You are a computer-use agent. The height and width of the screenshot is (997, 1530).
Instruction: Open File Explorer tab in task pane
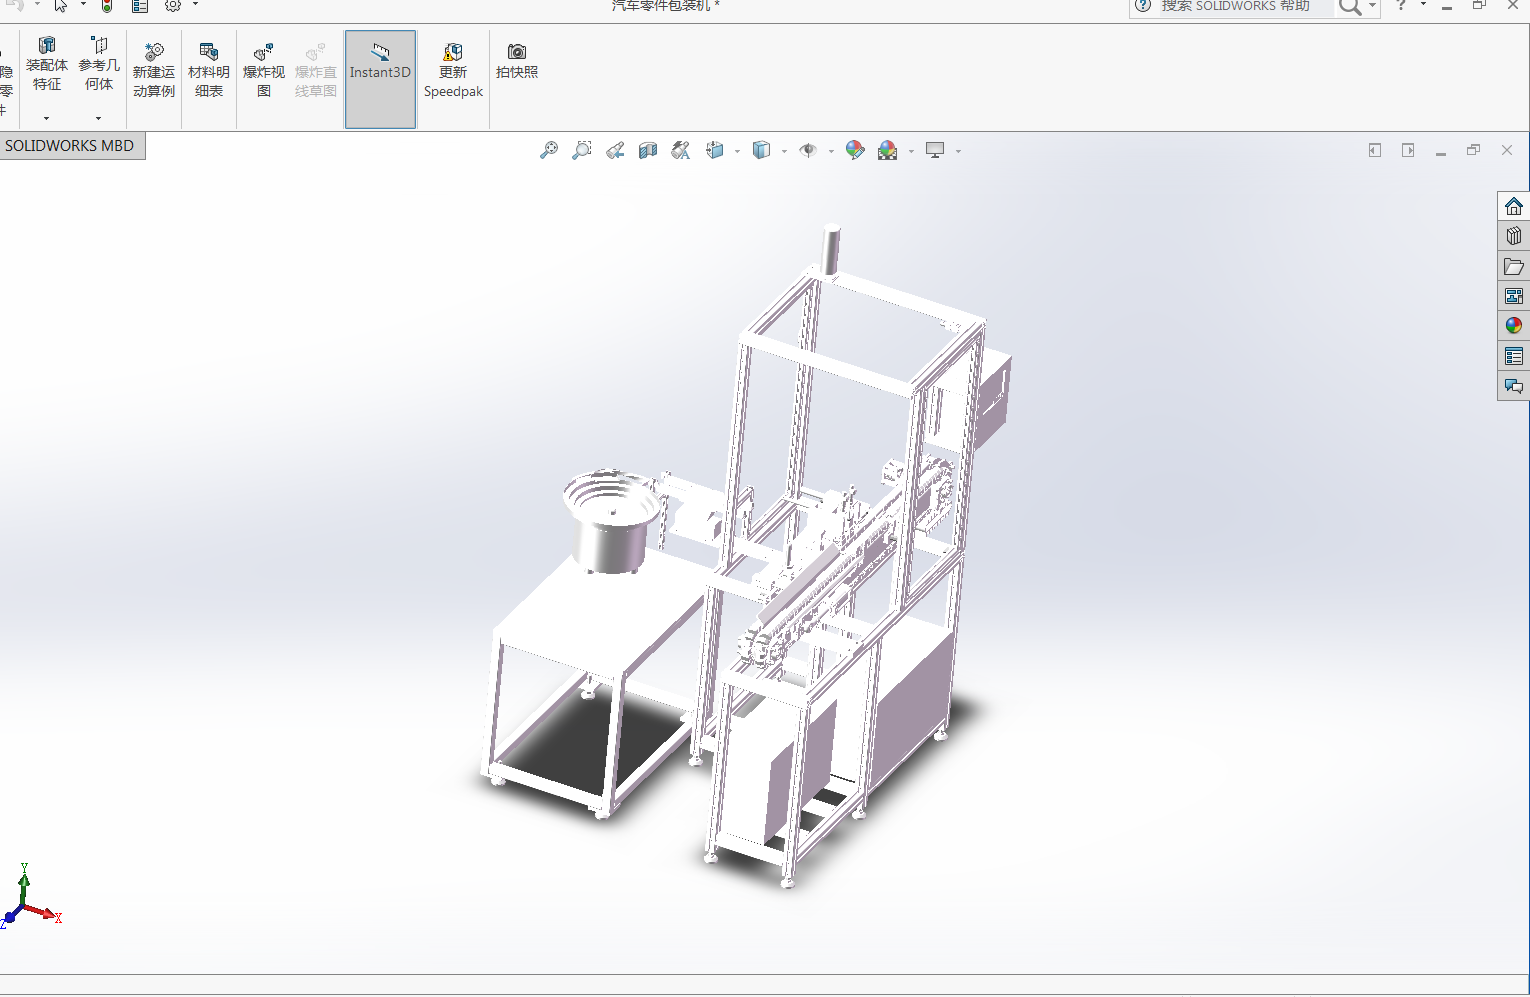(1513, 266)
